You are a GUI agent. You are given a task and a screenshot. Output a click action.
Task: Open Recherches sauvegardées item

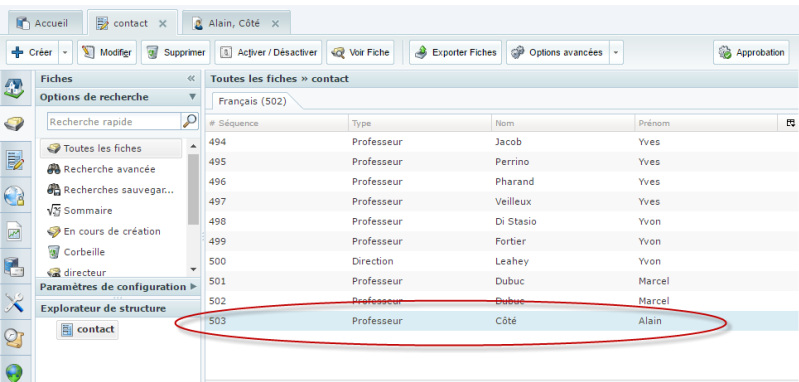[x=110, y=190]
